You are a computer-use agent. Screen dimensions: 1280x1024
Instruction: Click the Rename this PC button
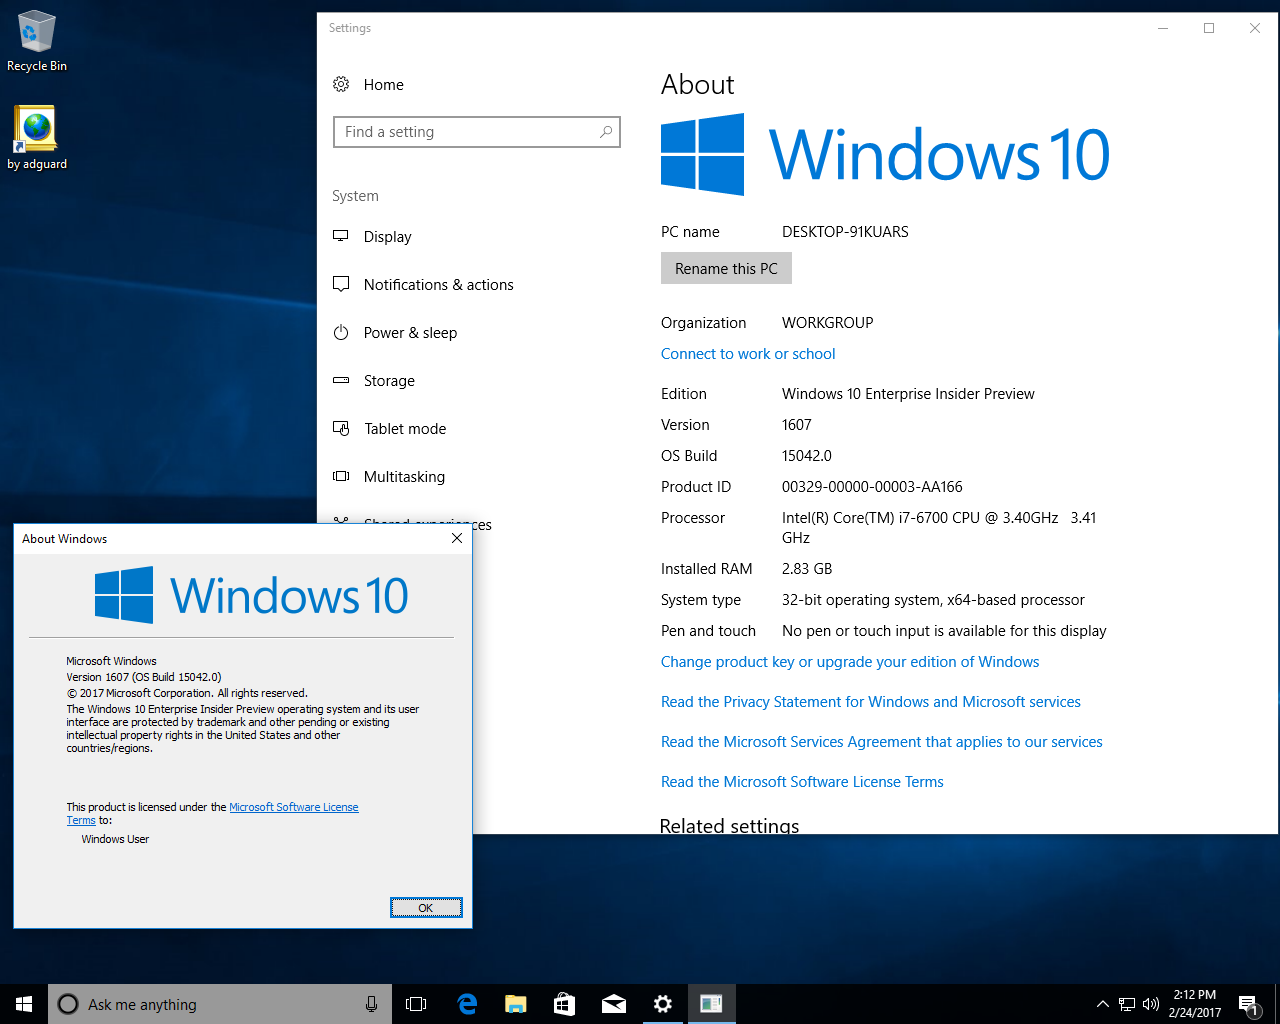(726, 268)
